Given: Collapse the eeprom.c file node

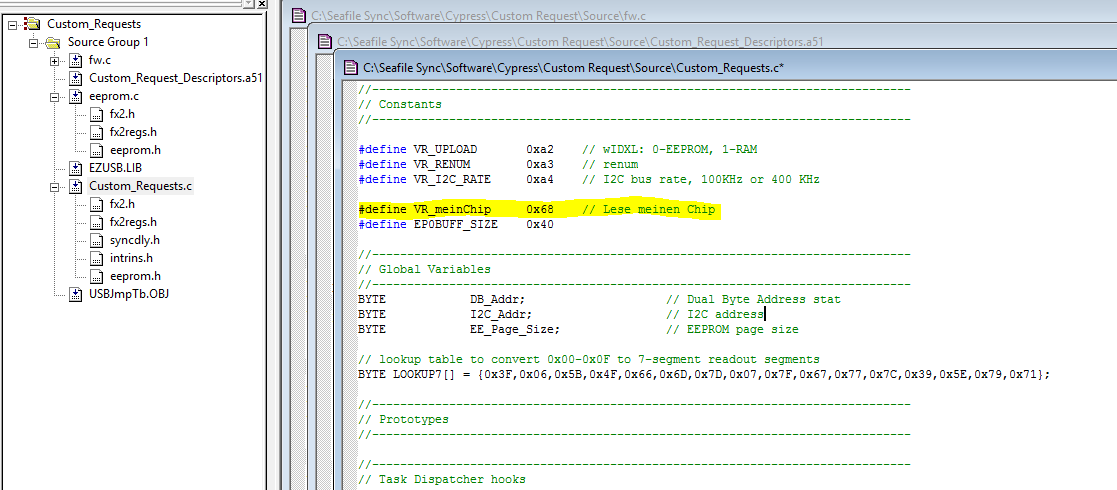Looking at the screenshot, I should point(54,96).
